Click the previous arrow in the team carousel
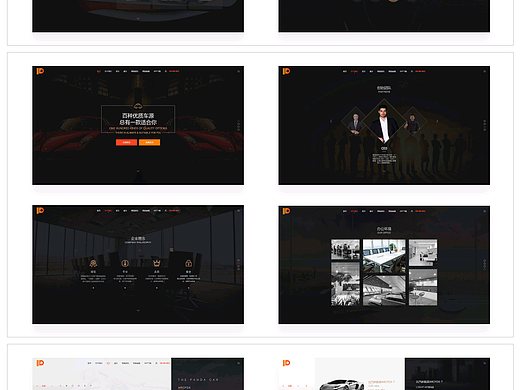Screen dimensions: 520x390 (331, 121)
